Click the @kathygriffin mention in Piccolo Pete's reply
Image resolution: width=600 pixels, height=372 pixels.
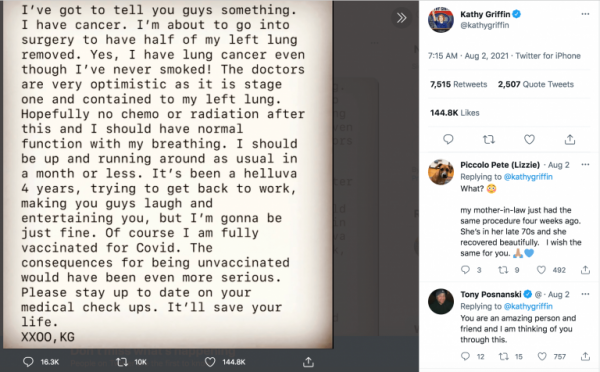[528, 176]
